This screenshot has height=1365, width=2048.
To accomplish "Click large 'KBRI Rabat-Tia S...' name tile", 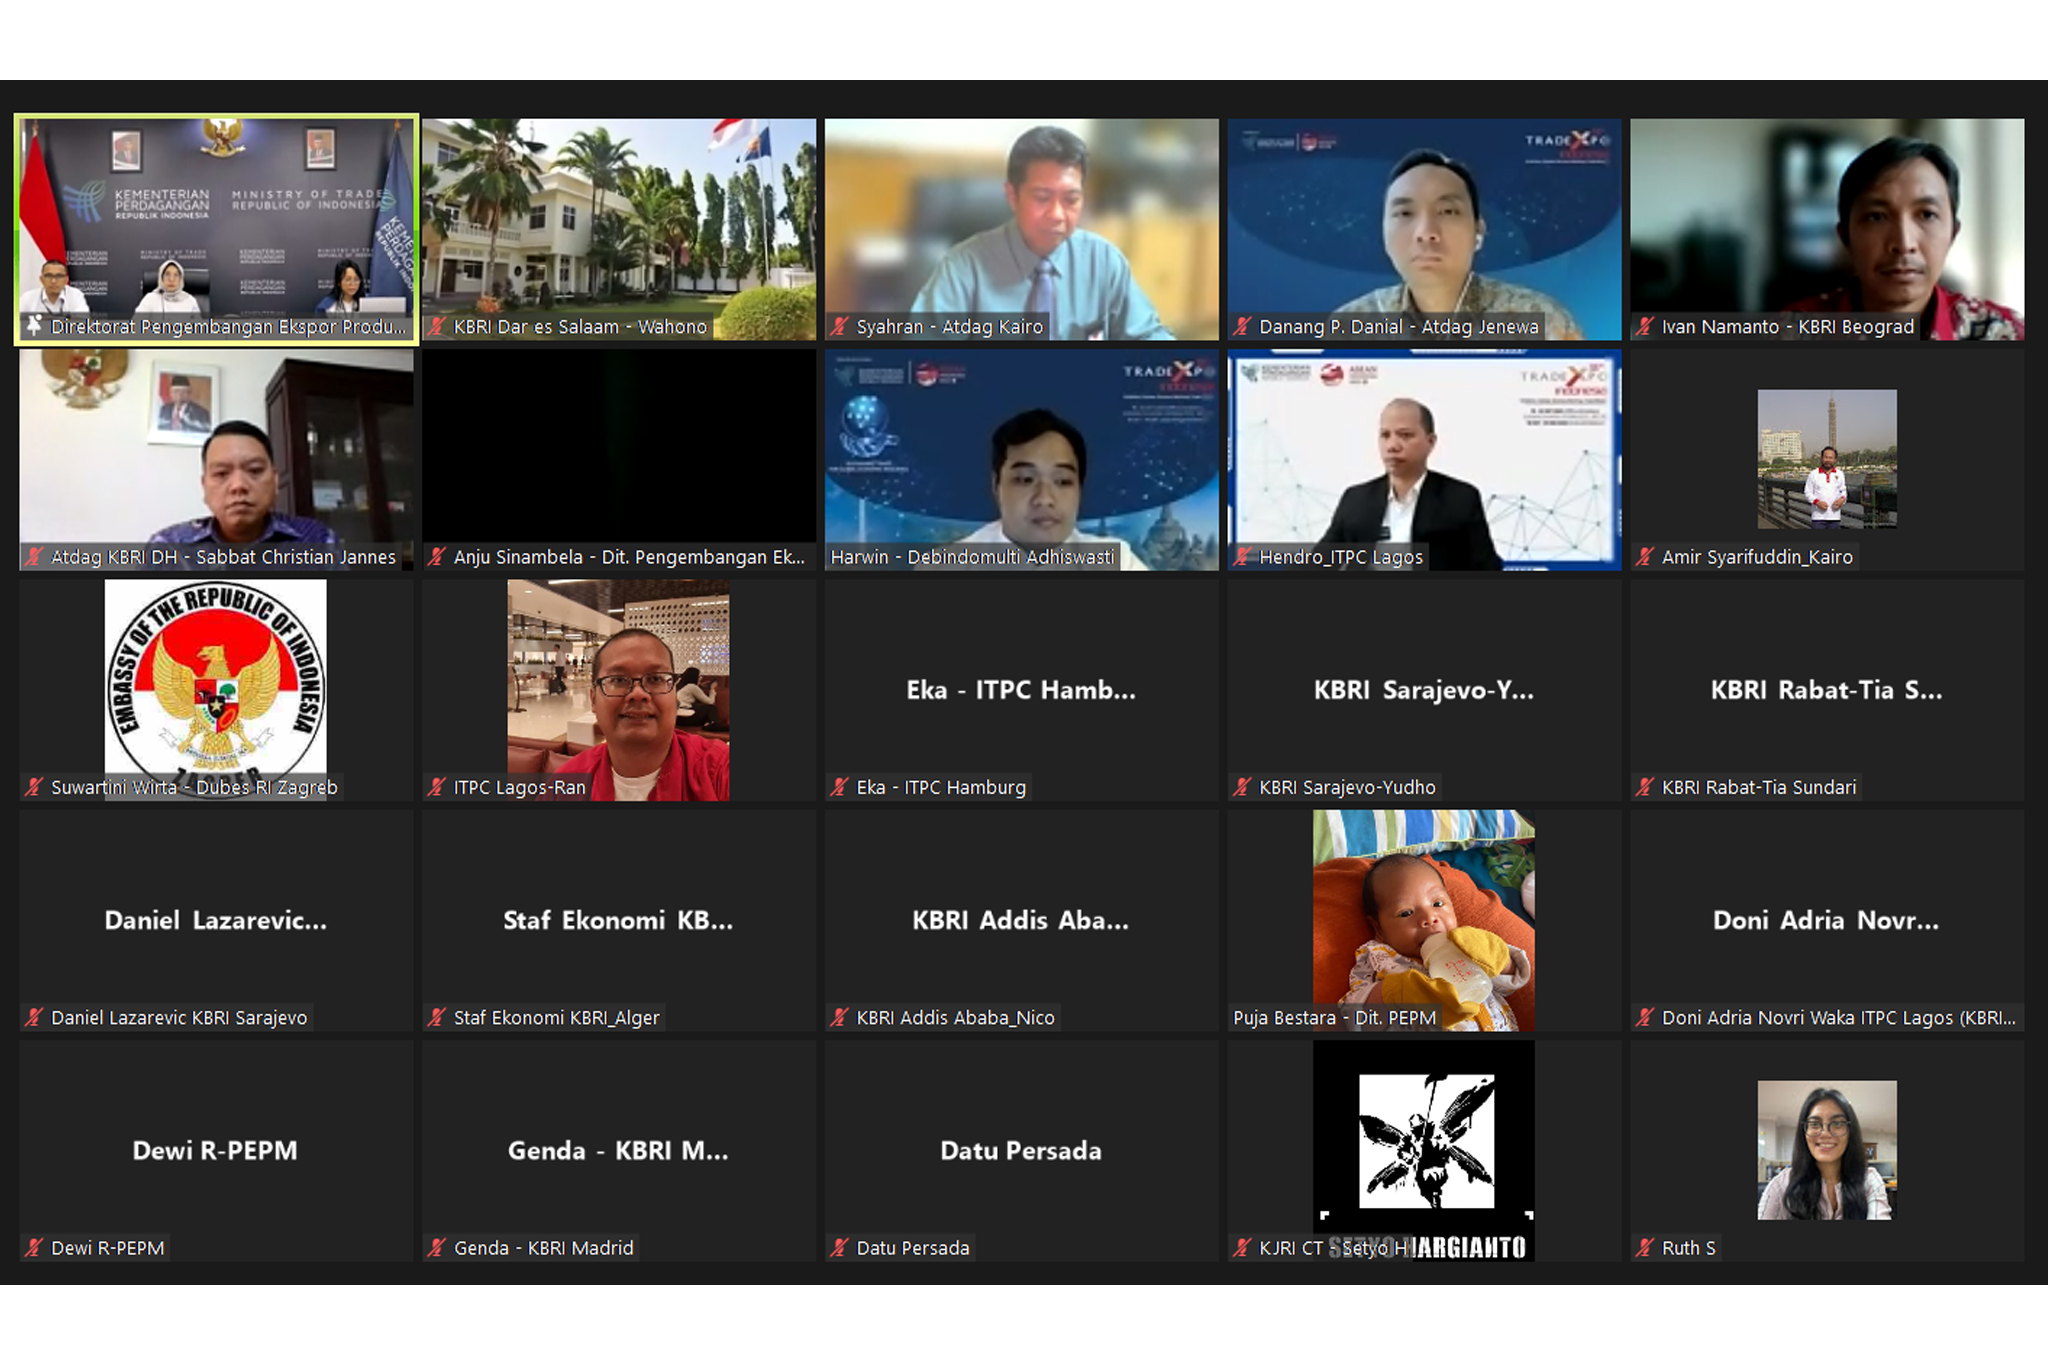I will coord(1827,690).
